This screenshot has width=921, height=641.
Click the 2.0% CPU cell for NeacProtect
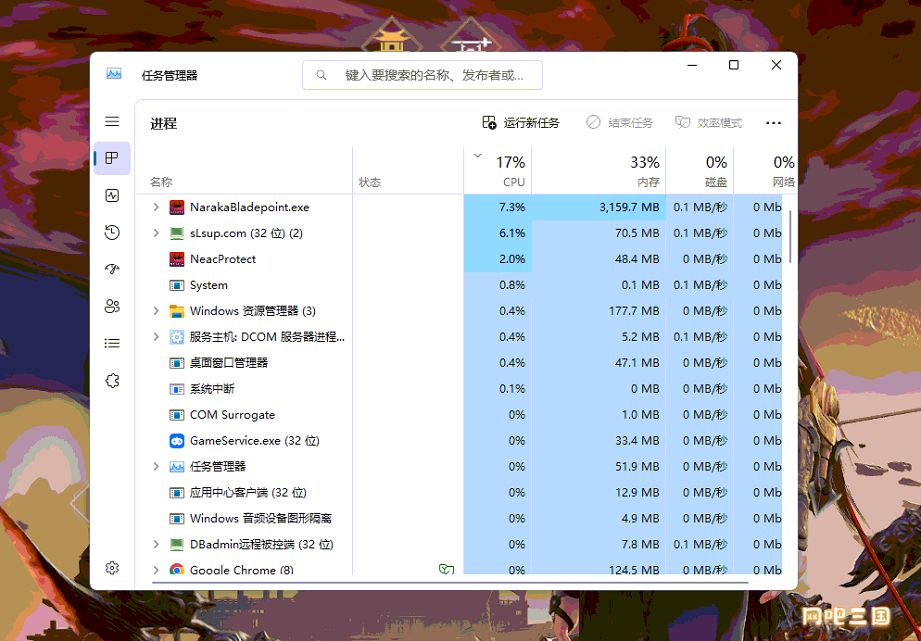[x=498, y=259]
